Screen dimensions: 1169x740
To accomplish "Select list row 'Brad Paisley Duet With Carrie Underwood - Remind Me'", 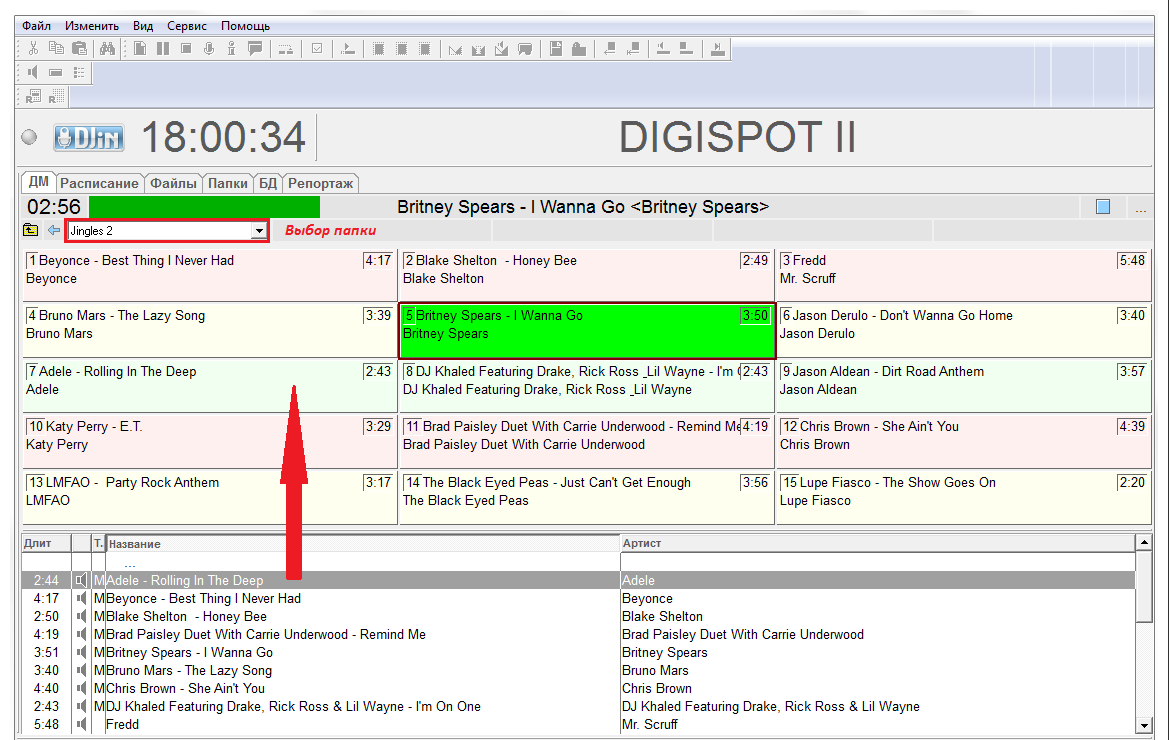I will pos(579,635).
